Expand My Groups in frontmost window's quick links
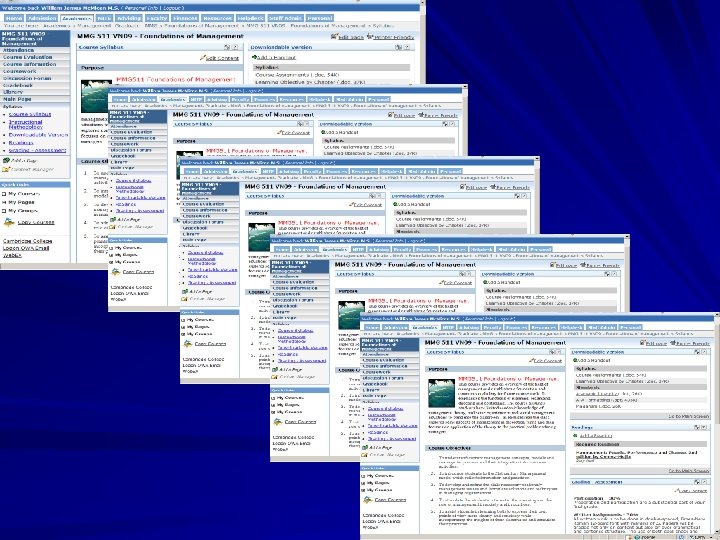This screenshot has width=720, height=540. 363,490
